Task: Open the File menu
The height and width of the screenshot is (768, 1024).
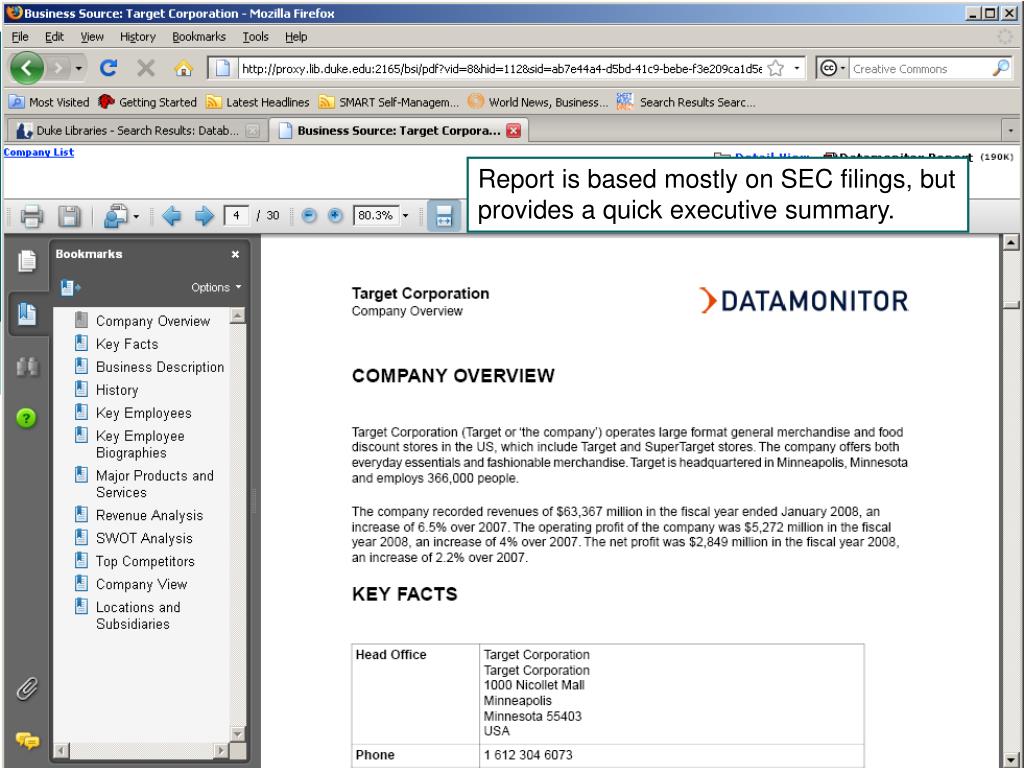Action: pyautogui.click(x=20, y=37)
